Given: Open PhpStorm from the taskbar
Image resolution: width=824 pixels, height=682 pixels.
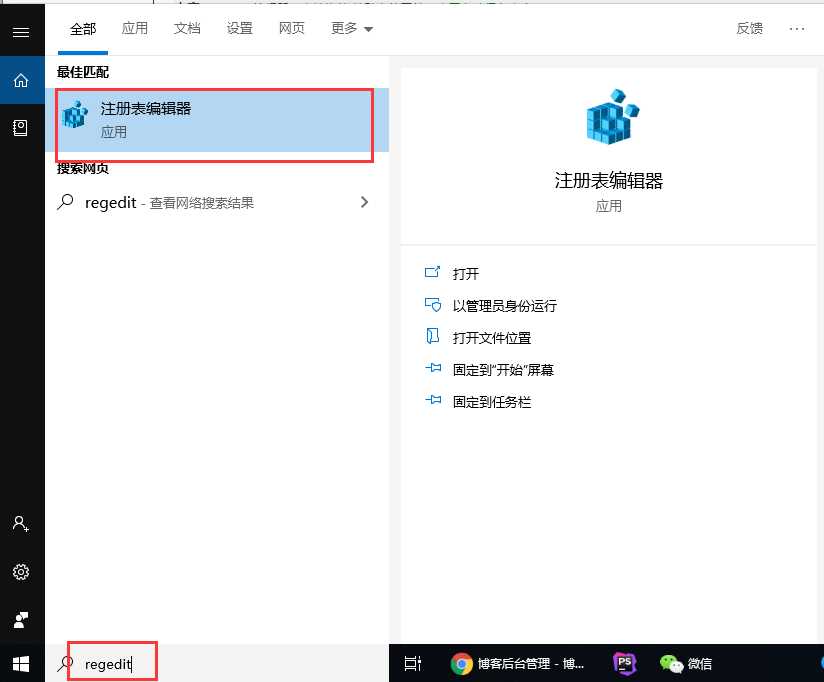Looking at the screenshot, I should [x=624, y=664].
